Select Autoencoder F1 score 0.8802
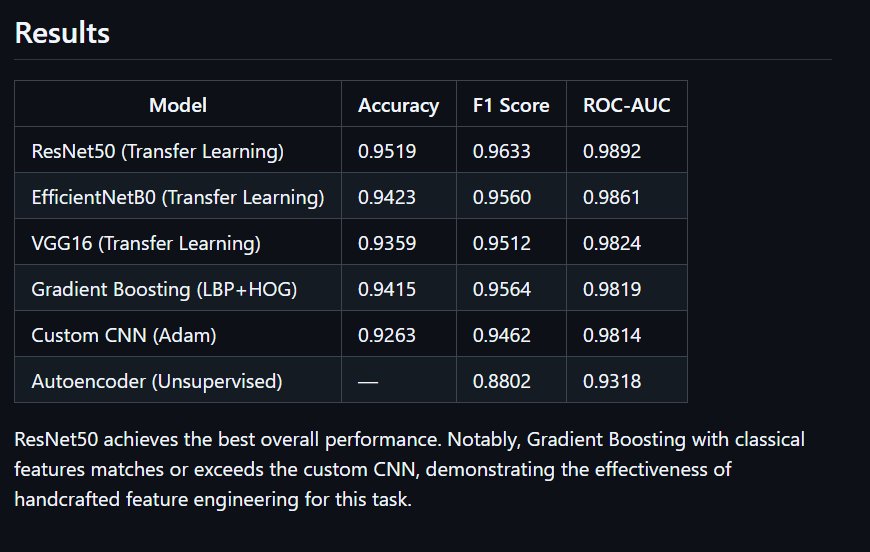The image size is (870, 552). point(502,382)
